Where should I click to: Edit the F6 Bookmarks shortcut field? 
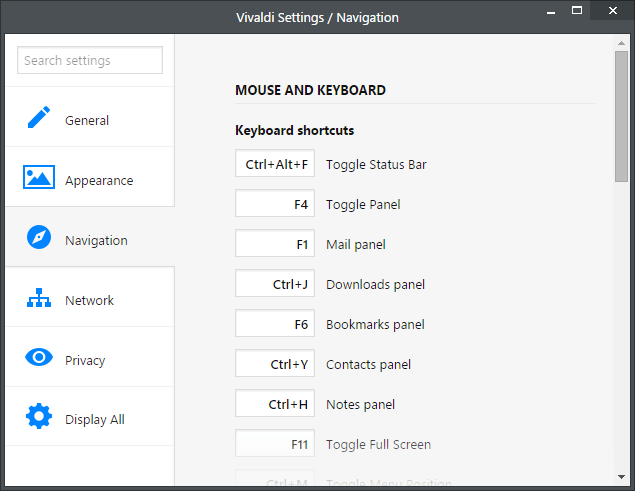[x=275, y=323]
